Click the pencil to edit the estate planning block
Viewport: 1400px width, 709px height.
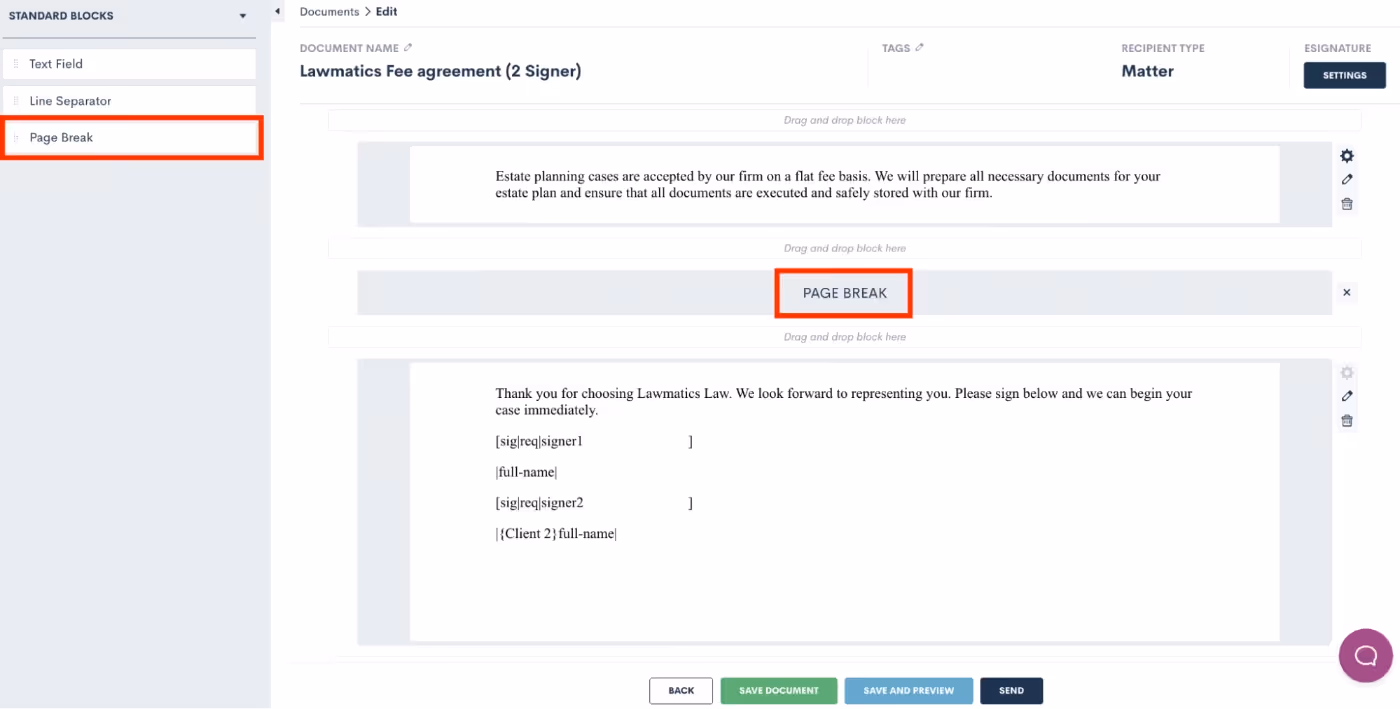click(1347, 179)
